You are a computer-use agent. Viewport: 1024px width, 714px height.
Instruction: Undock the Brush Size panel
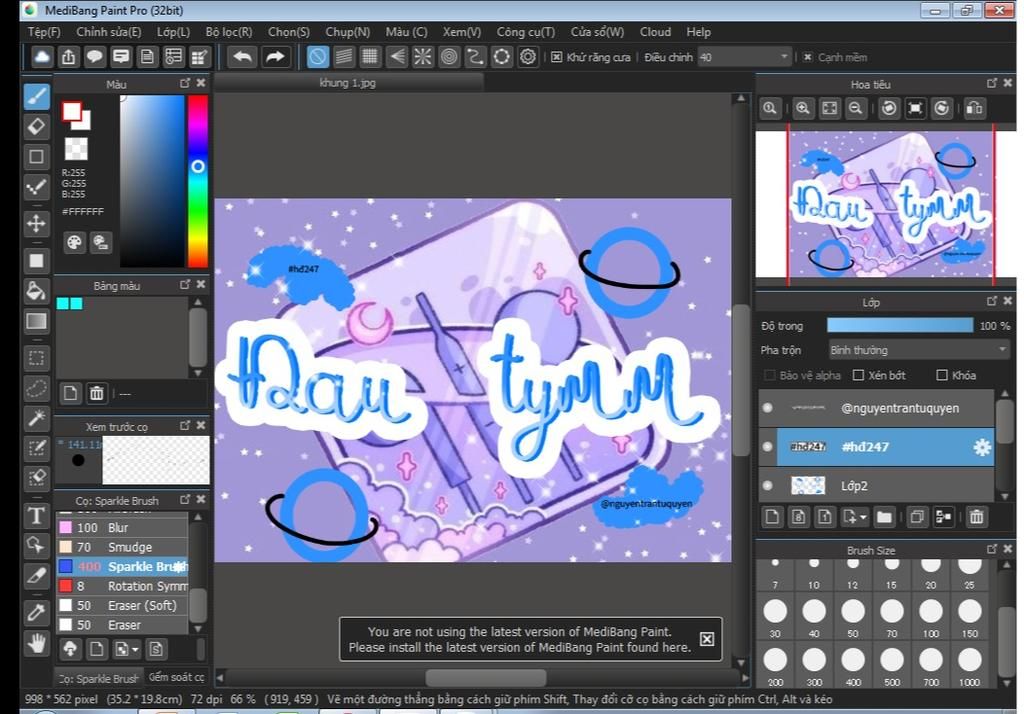992,549
